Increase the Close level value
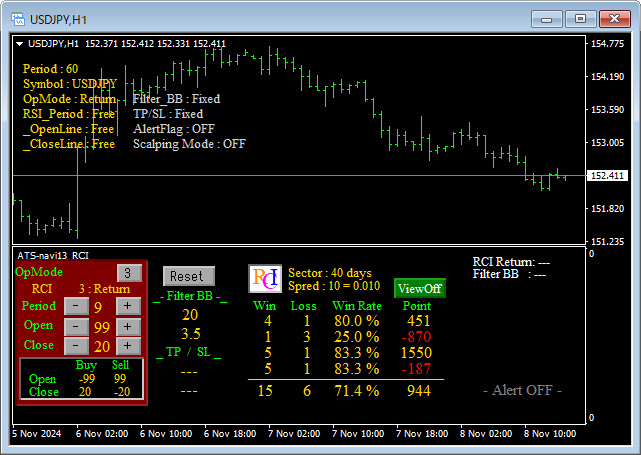641x455 pixels. point(128,346)
